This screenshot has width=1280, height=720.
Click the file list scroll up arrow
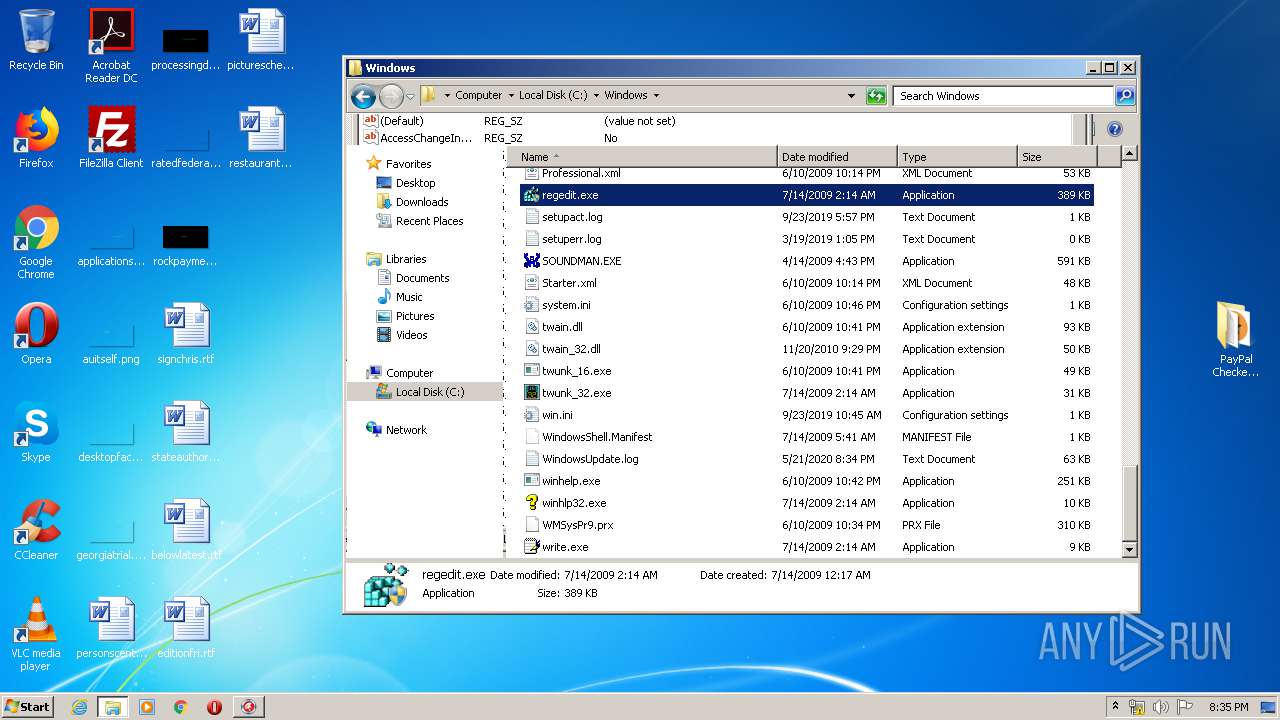pos(1130,154)
